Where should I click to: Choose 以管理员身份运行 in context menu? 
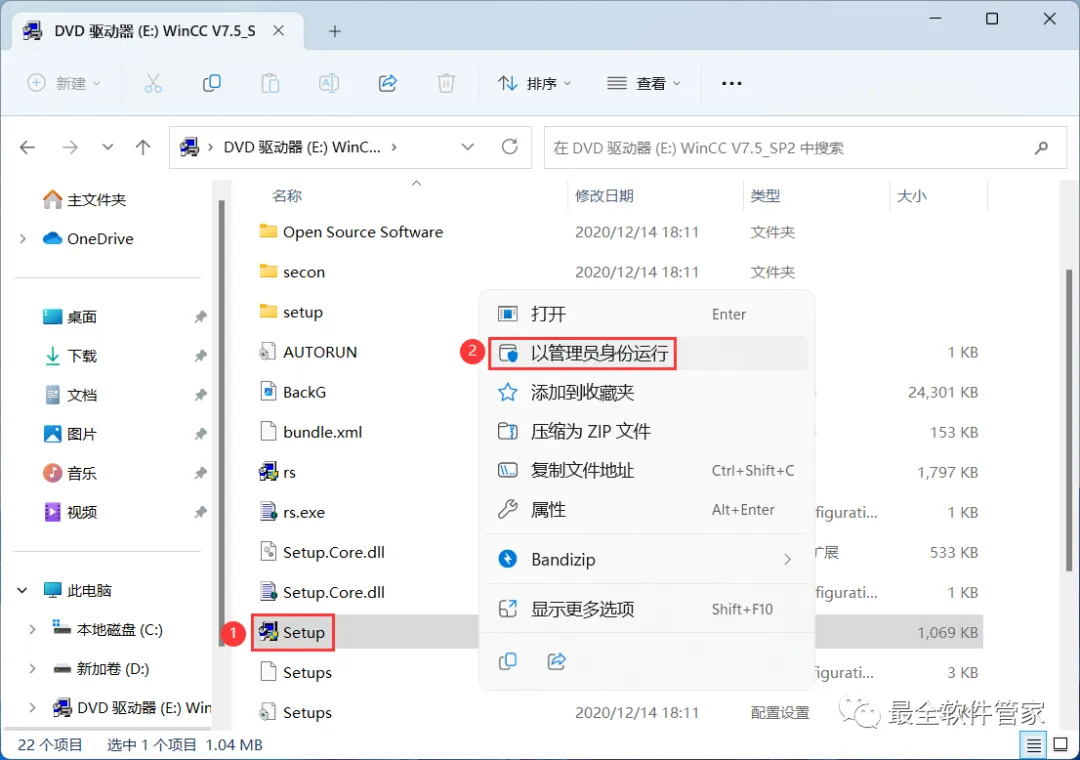(646, 353)
